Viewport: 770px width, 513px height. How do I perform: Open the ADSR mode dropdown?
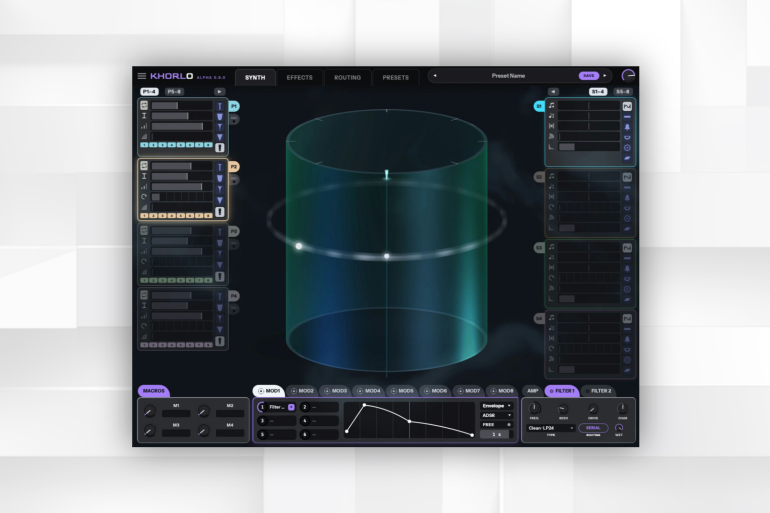point(496,415)
